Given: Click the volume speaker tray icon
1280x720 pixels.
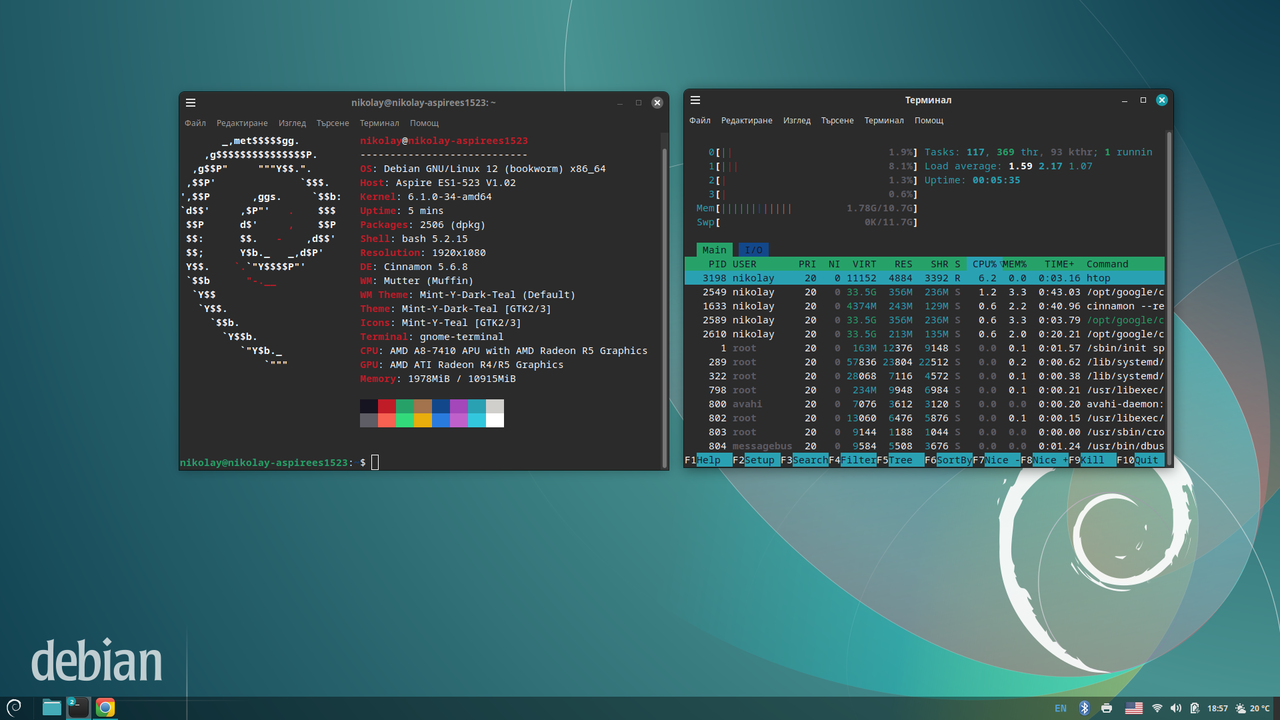Looking at the screenshot, I should click(x=1176, y=708).
